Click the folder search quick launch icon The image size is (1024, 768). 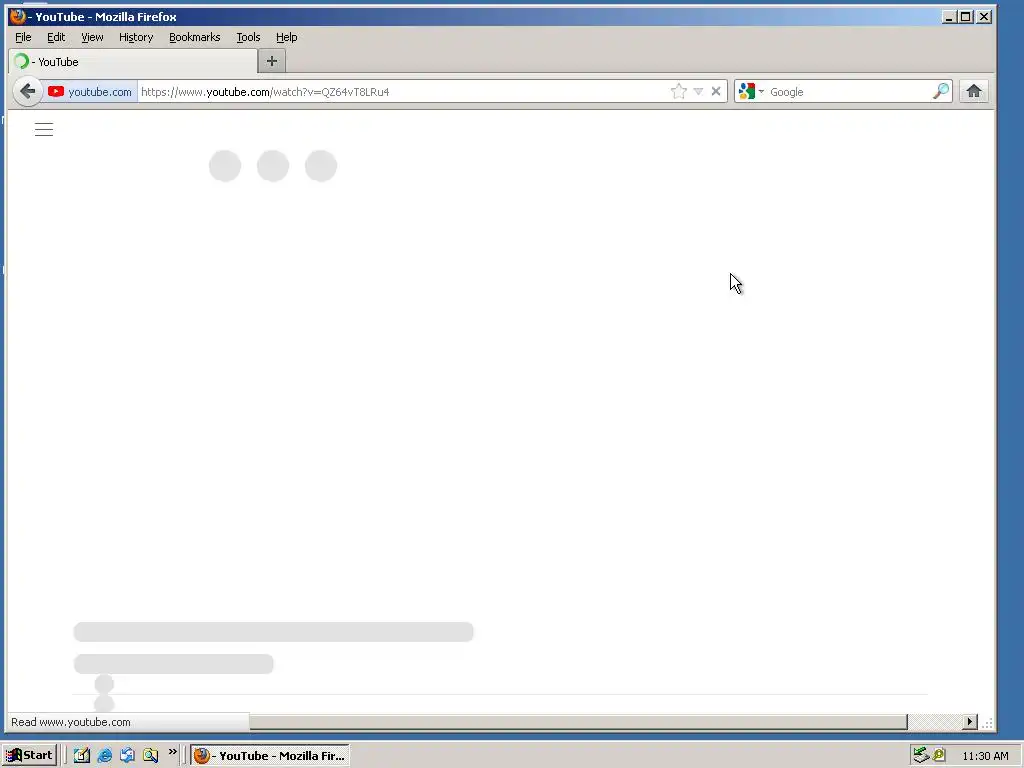pyautogui.click(x=151, y=756)
